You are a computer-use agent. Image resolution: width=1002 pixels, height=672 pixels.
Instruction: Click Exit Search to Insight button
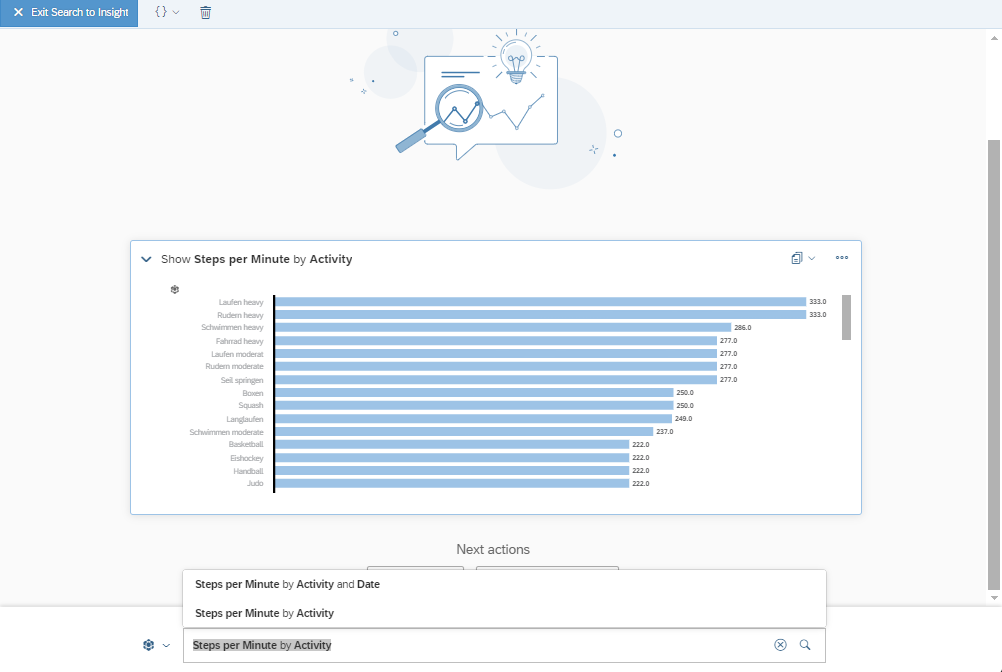(69, 13)
